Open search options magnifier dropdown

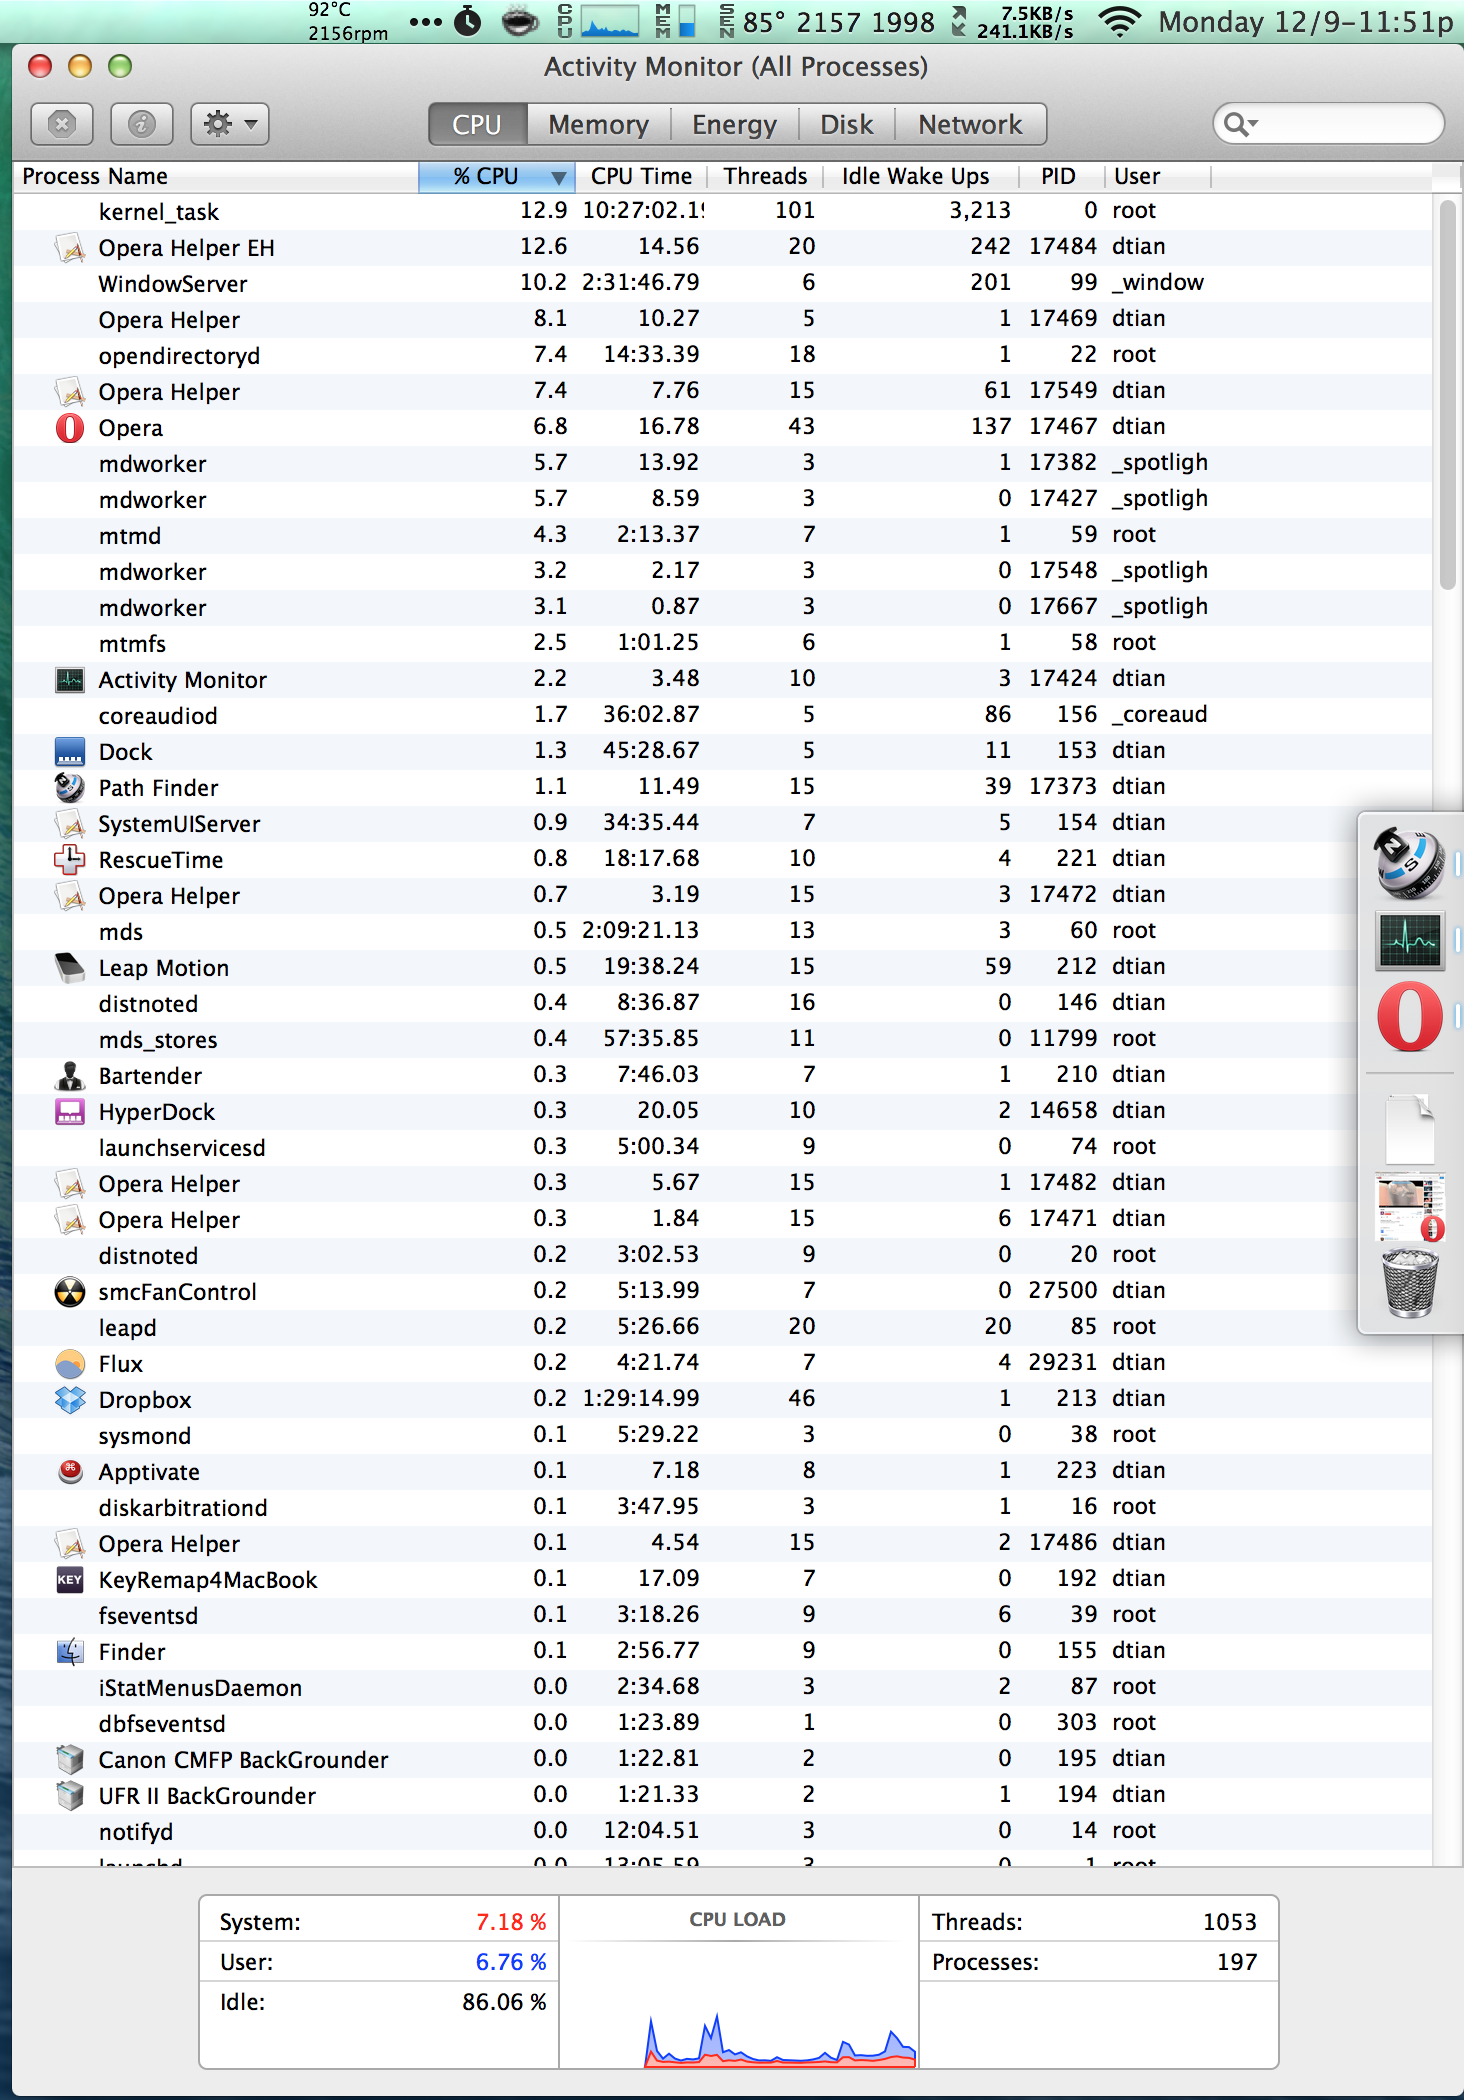tap(1240, 124)
